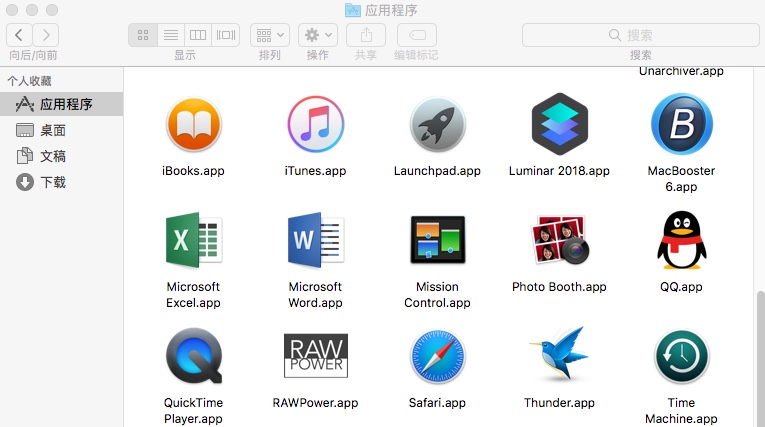
Task: Switch to column view mode
Action: [198, 35]
